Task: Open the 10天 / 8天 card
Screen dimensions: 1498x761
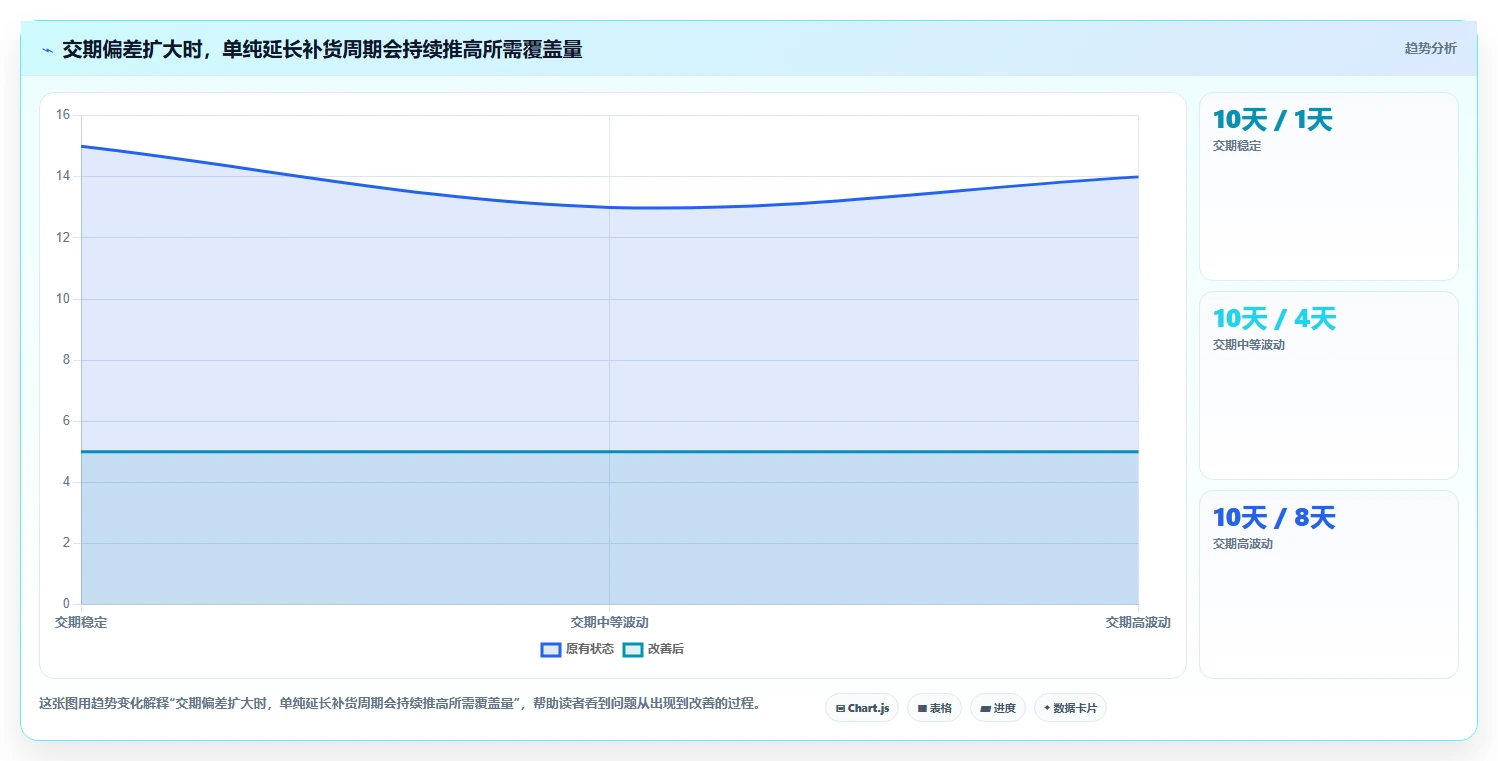Action: coord(1328,584)
